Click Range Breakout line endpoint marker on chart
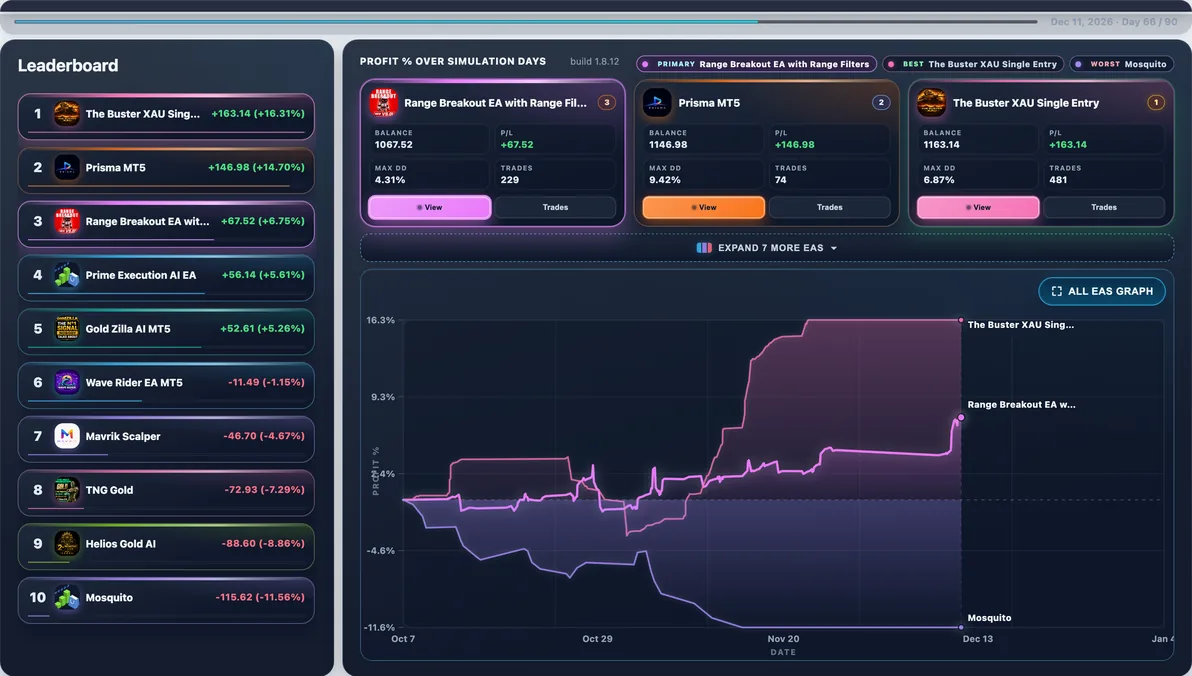Screen dimensions: 1192x676 [961, 417]
